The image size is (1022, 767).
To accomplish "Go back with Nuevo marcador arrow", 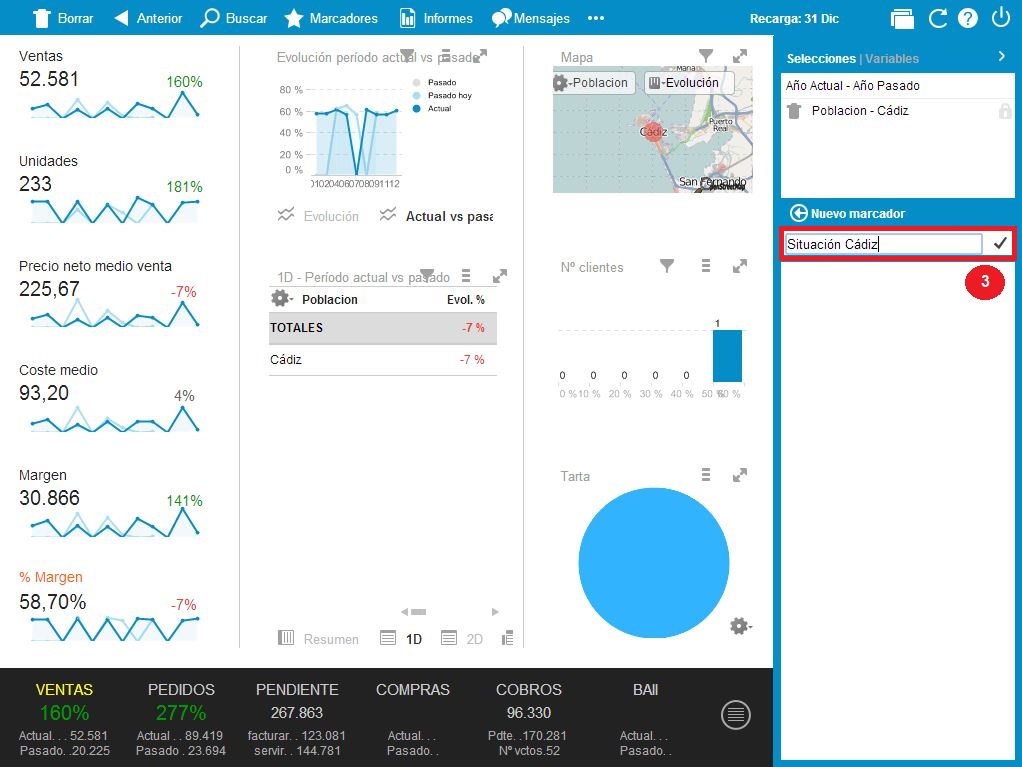I will (798, 213).
